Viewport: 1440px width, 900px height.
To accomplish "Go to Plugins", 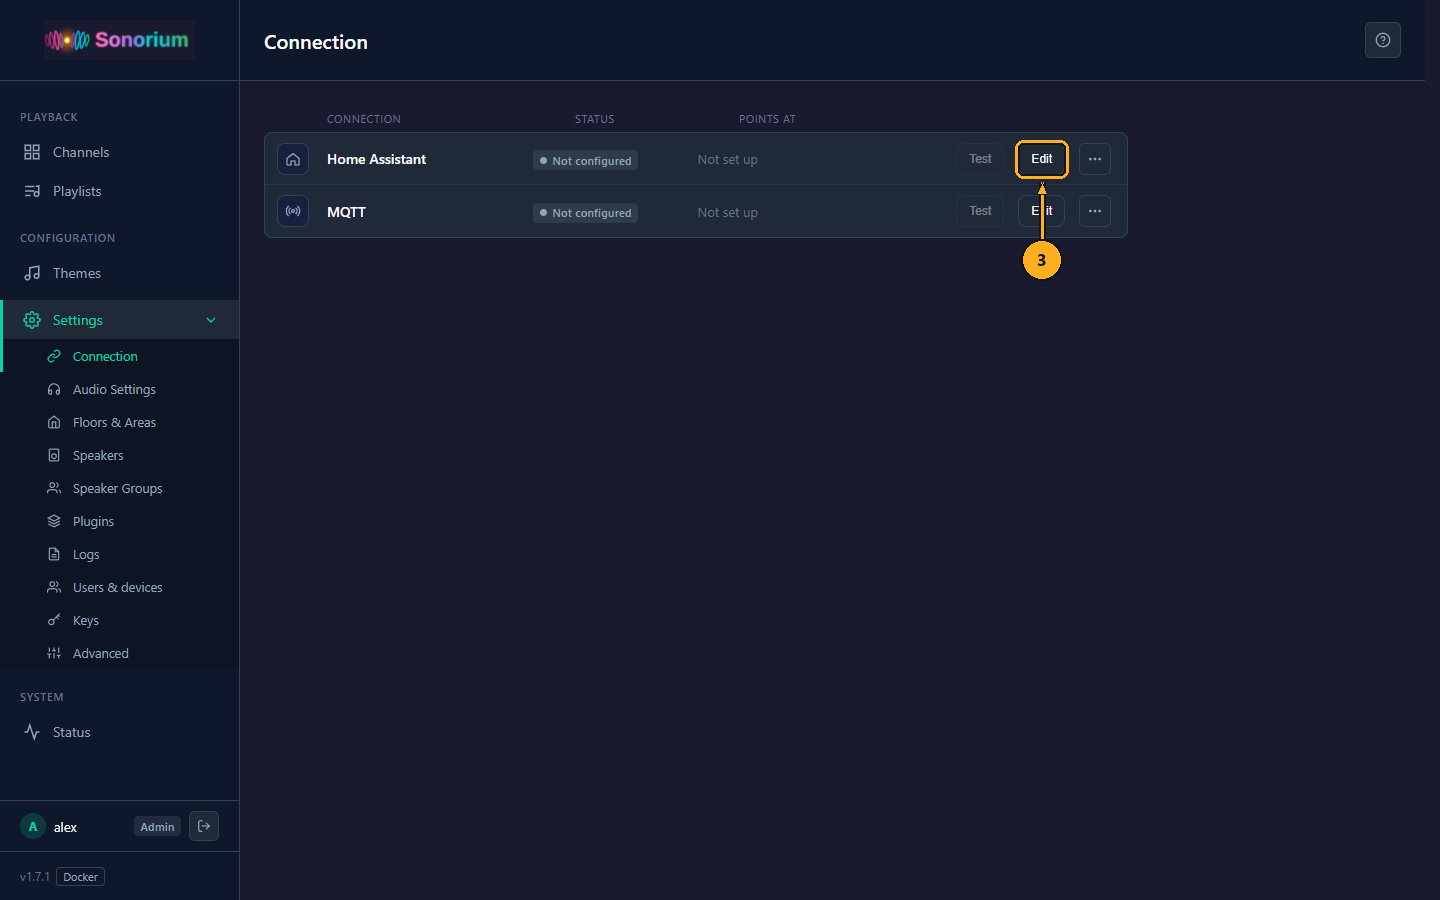I will (120, 521).
